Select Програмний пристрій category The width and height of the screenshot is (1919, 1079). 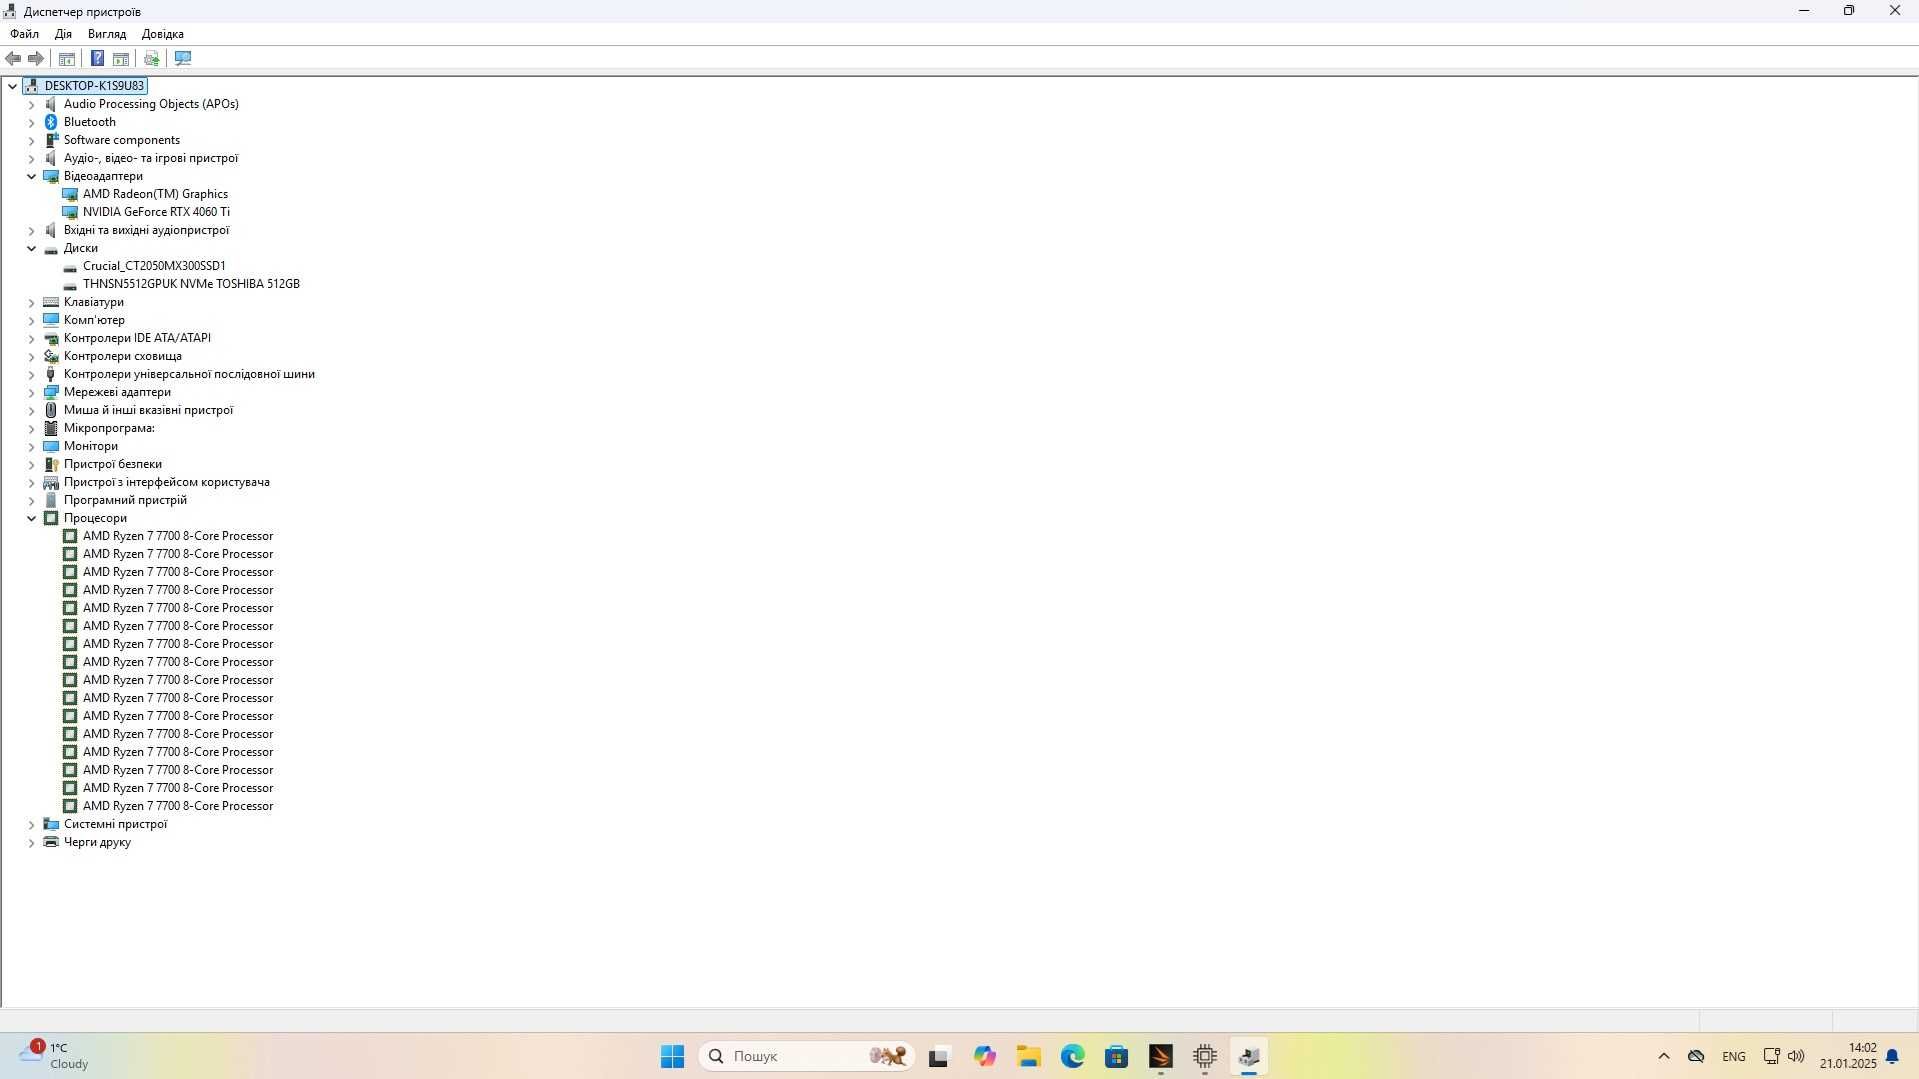click(x=125, y=500)
